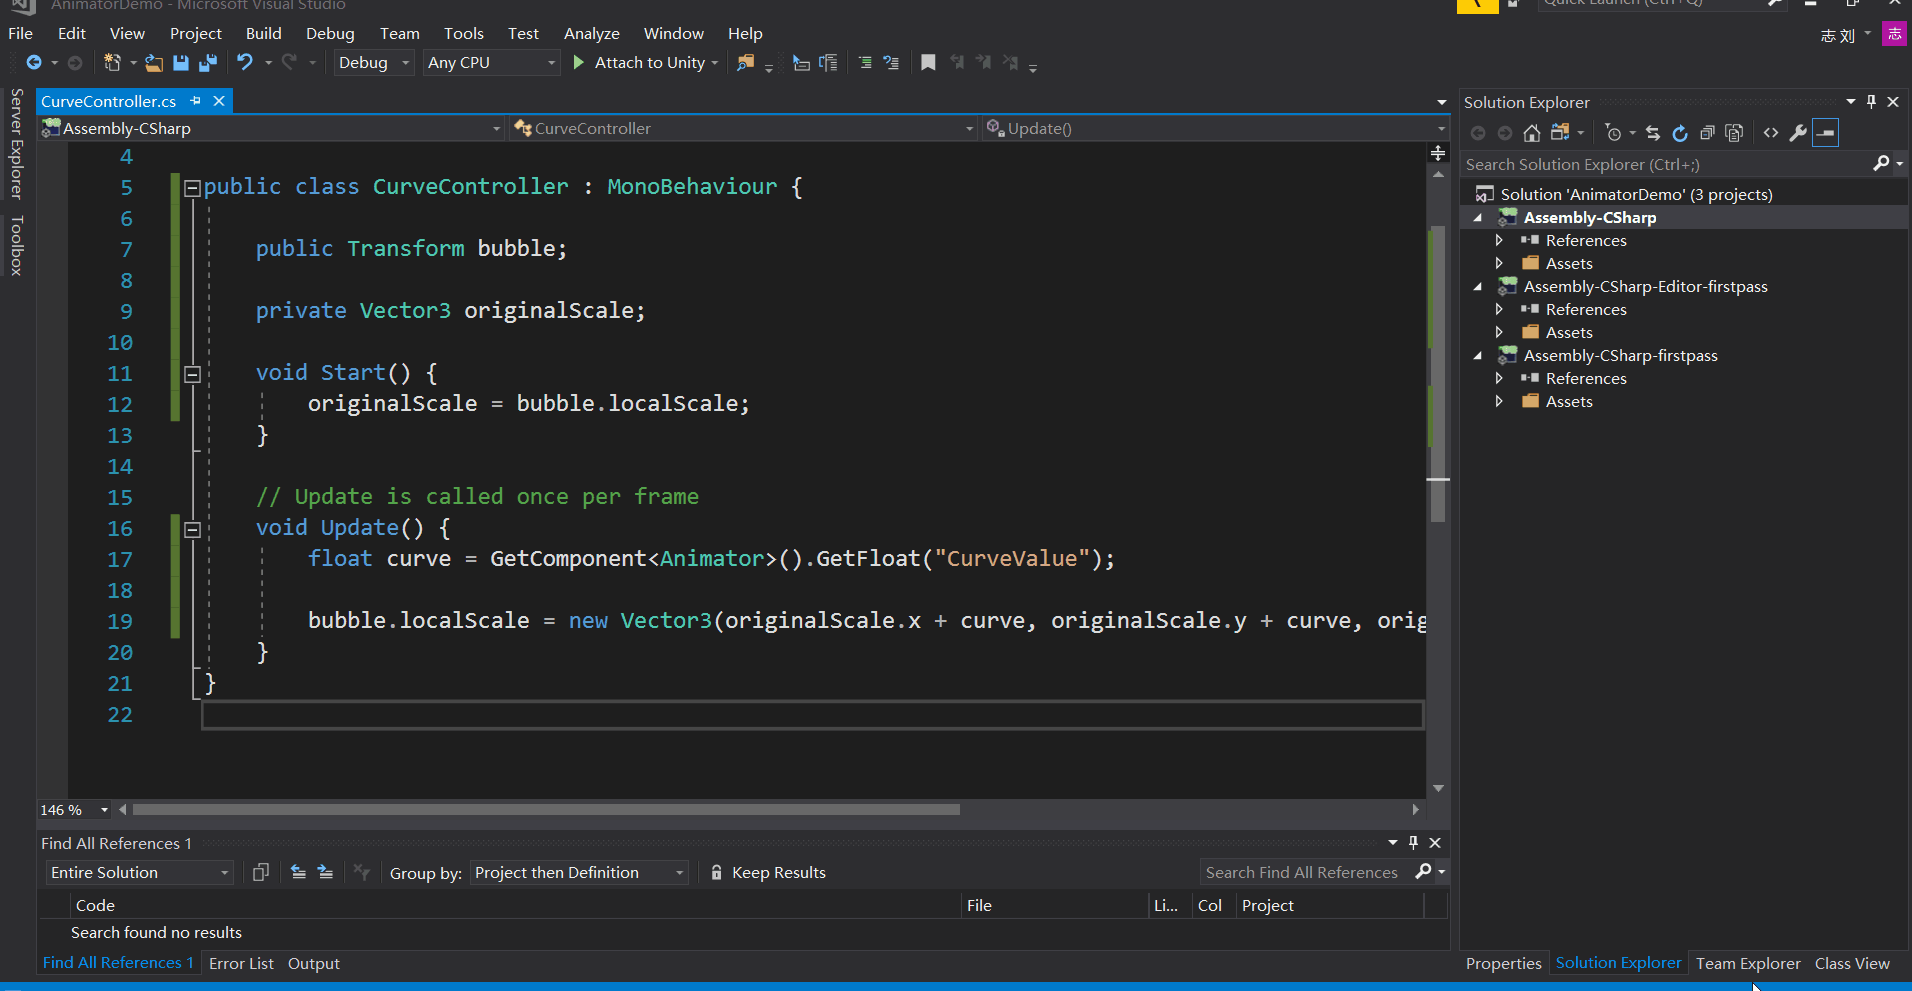Image resolution: width=1912 pixels, height=991 pixels.
Task: Collapse the CurveController class code block
Action: pos(193,187)
